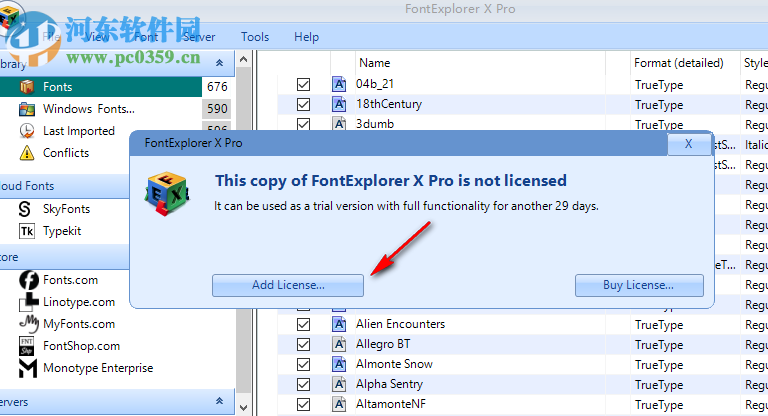Collapse the Servers section chevron
This screenshot has height=416, width=768.
coord(219,401)
